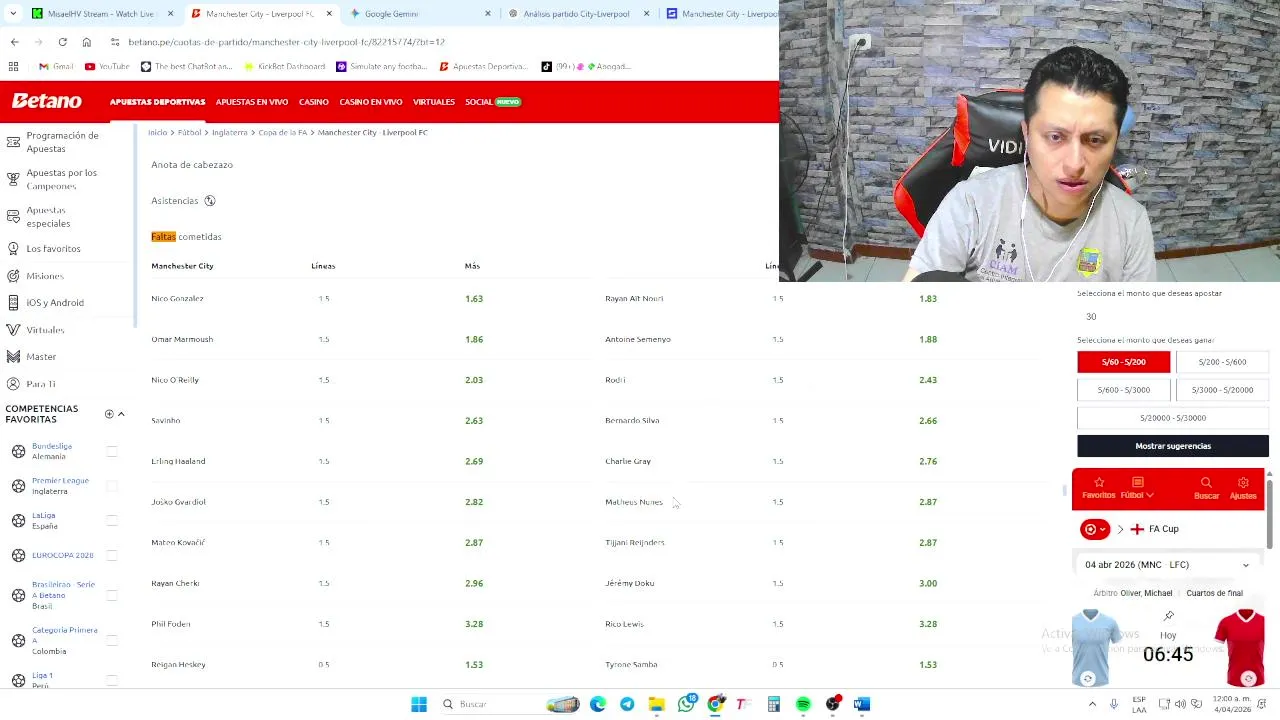Switch to the Google Gemini tab
The width and height of the screenshot is (1280, 720).
pyautogui.click(x=418, y=14)
